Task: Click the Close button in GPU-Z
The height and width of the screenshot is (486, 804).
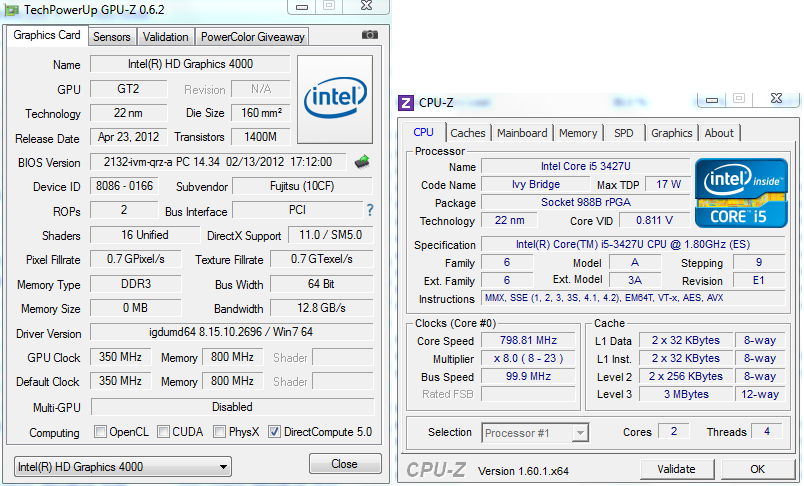Action: pos(345,464)
